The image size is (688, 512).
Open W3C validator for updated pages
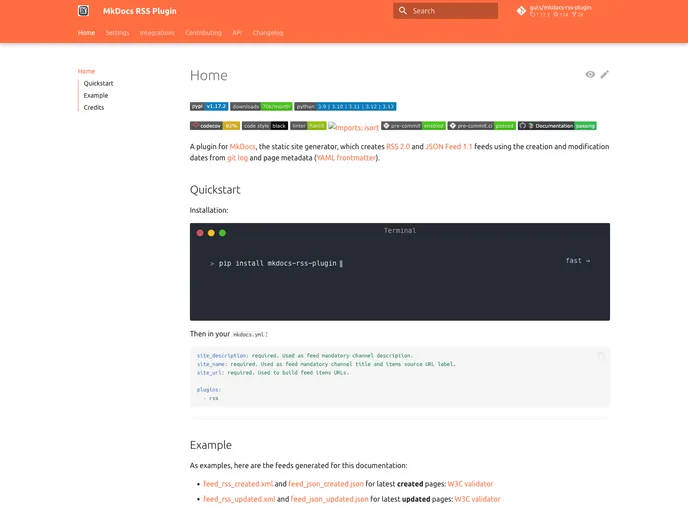(x=477, y=499)
